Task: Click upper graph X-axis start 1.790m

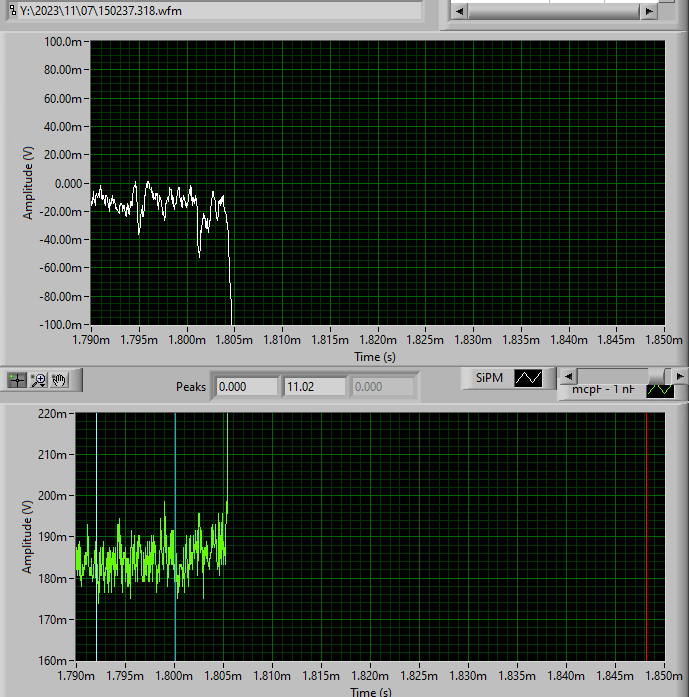Action: [91, 340]
